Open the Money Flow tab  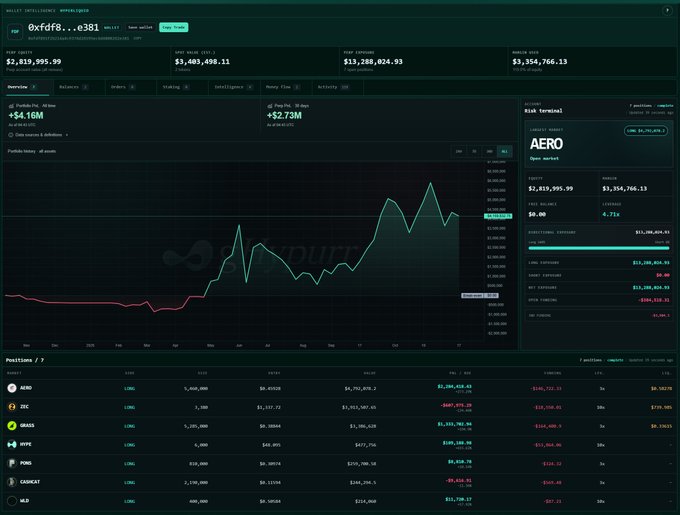(286, 87)
